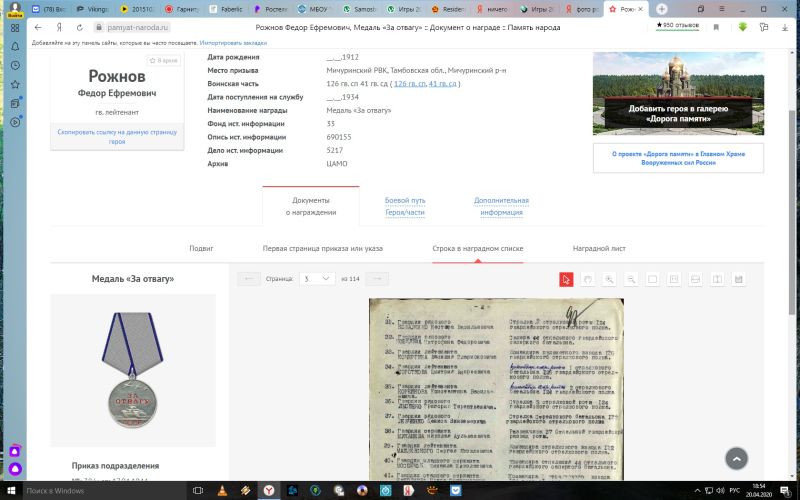The image size is (800, 500).
Task: Activate the hand pan tool
Action: click(588, 279)
